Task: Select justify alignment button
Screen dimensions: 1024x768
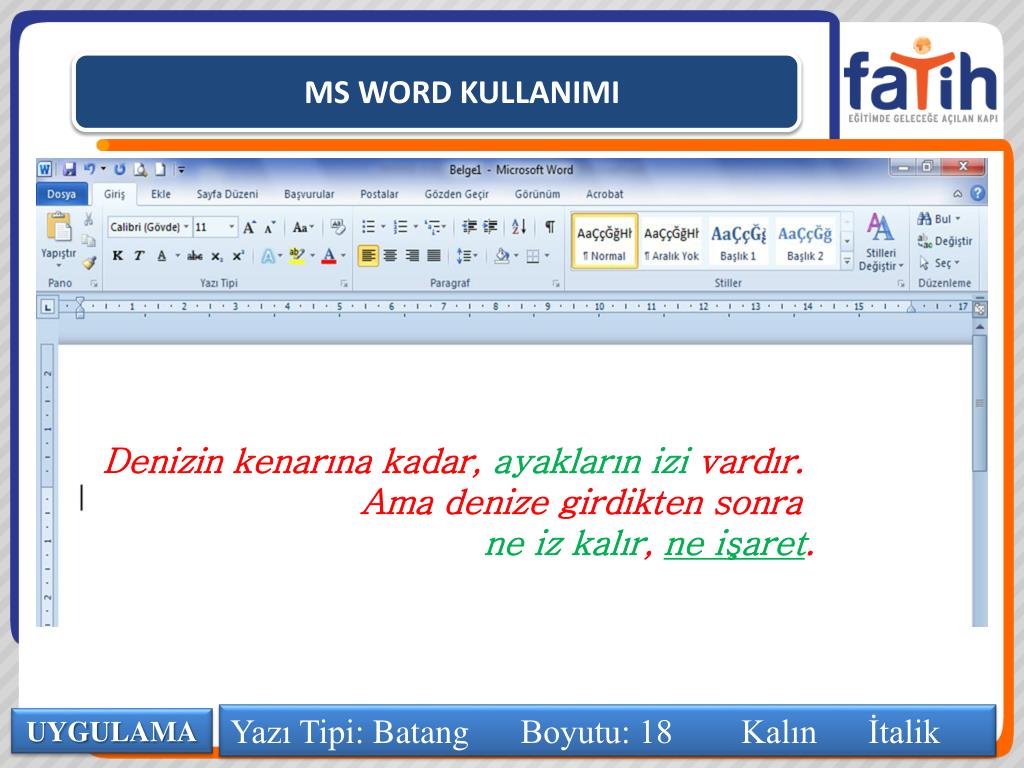Action: (434, 256)
